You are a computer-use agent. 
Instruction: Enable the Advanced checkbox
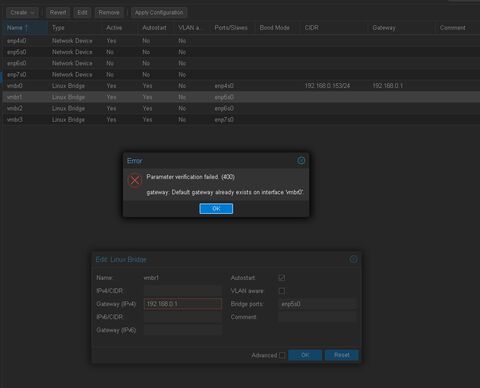point(282,355)
